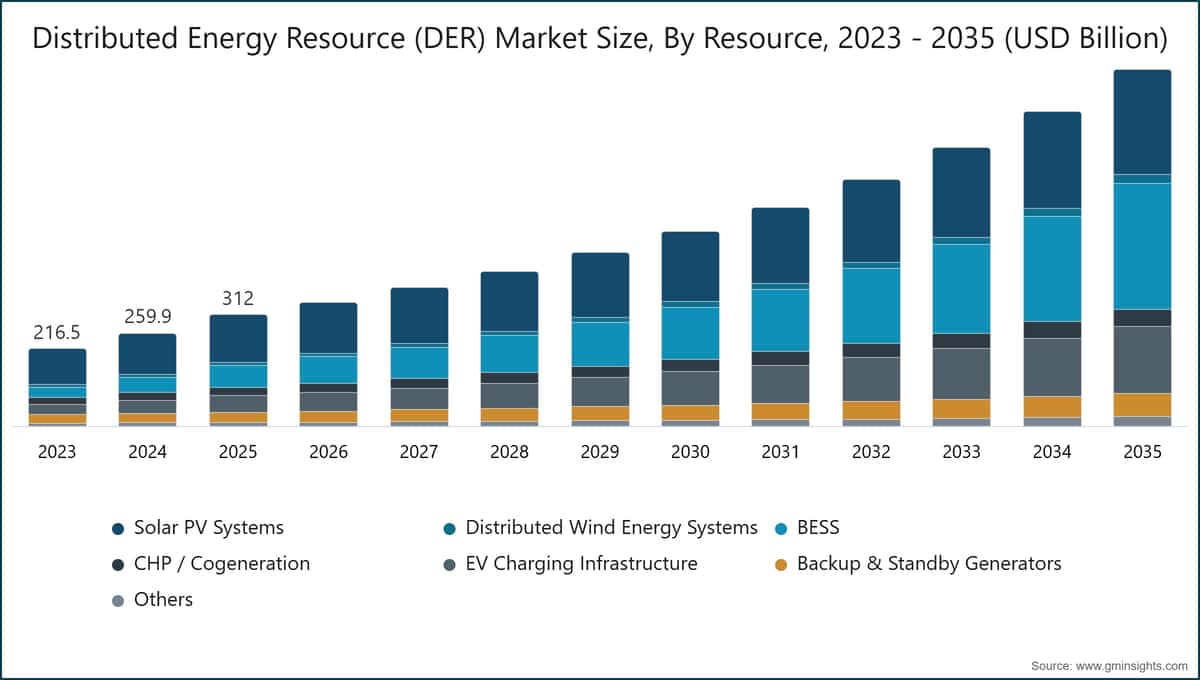1200x680 pixels.
Task: Select the Solar PV segment of the 2027 bar
Action: point(419,315)
